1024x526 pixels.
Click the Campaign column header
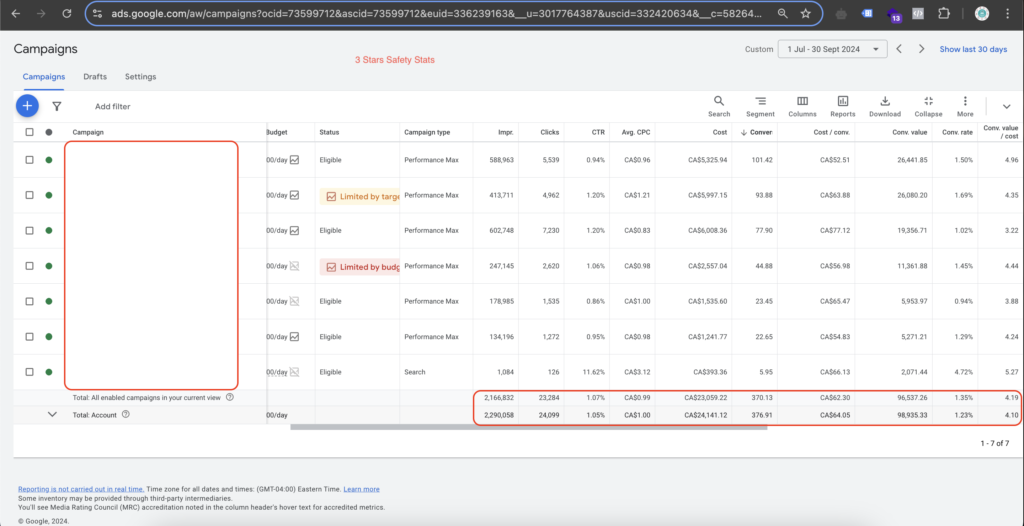click(88, 132)
